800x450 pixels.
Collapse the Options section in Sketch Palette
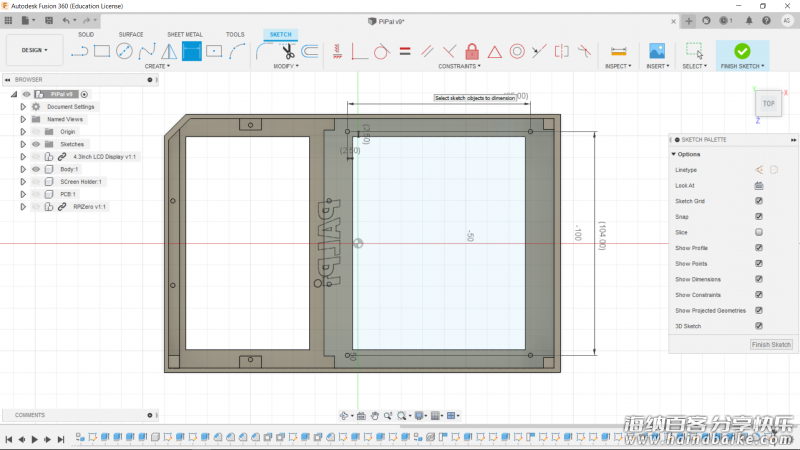673,154
